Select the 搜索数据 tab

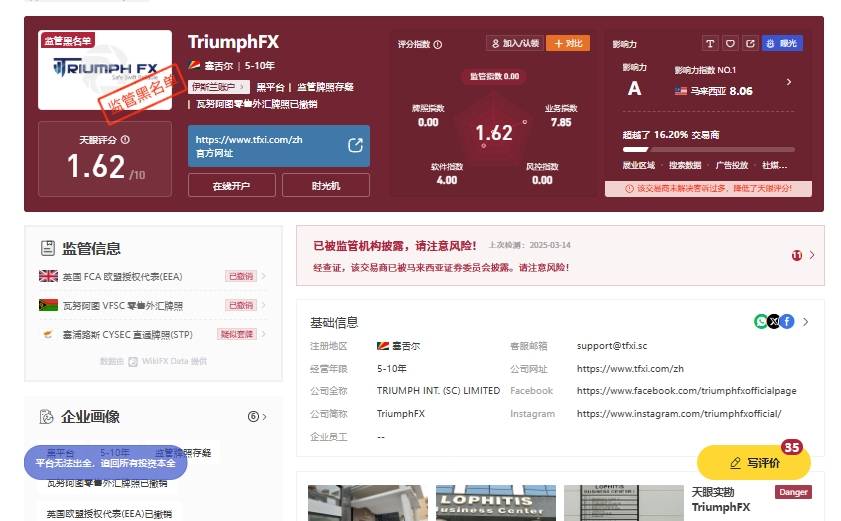click(685, 165)
